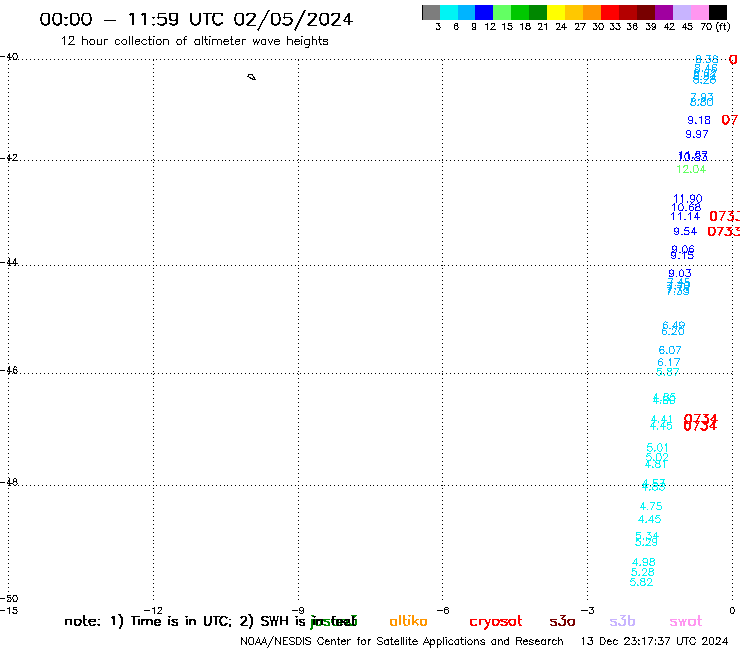The width and height of the screenshot is (740, 650).
Task: Click the -12 longitude axis label
Action: (x=153, y=610)
